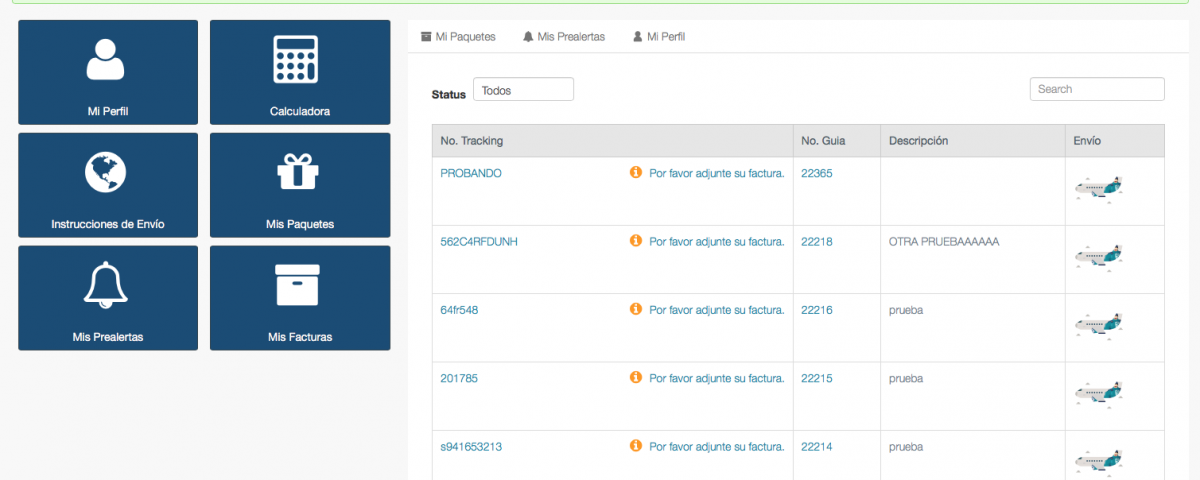Switch to the Mis Prealertas tab
The image size is (1200, 480).
(564, 36)
